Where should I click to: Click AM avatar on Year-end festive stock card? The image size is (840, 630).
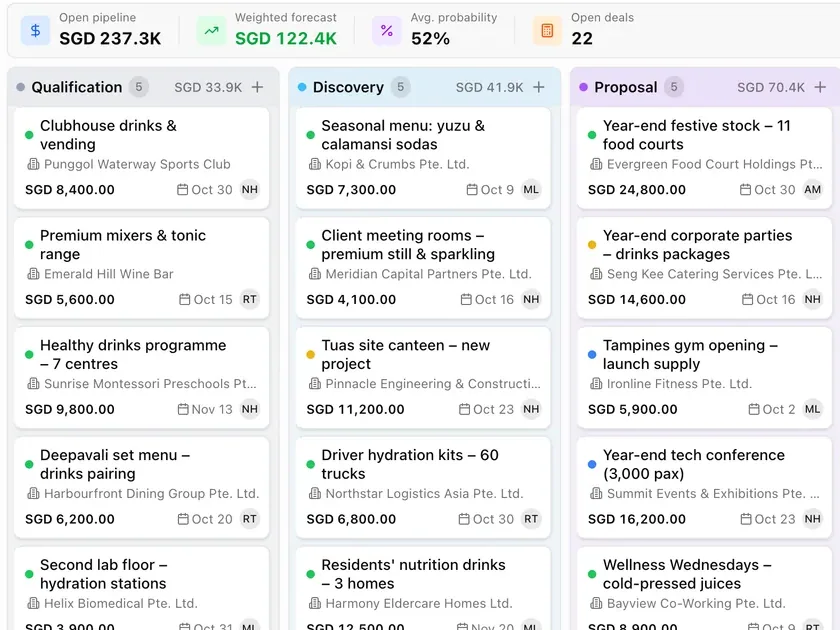pyautogui.click(x=812, y=190)
